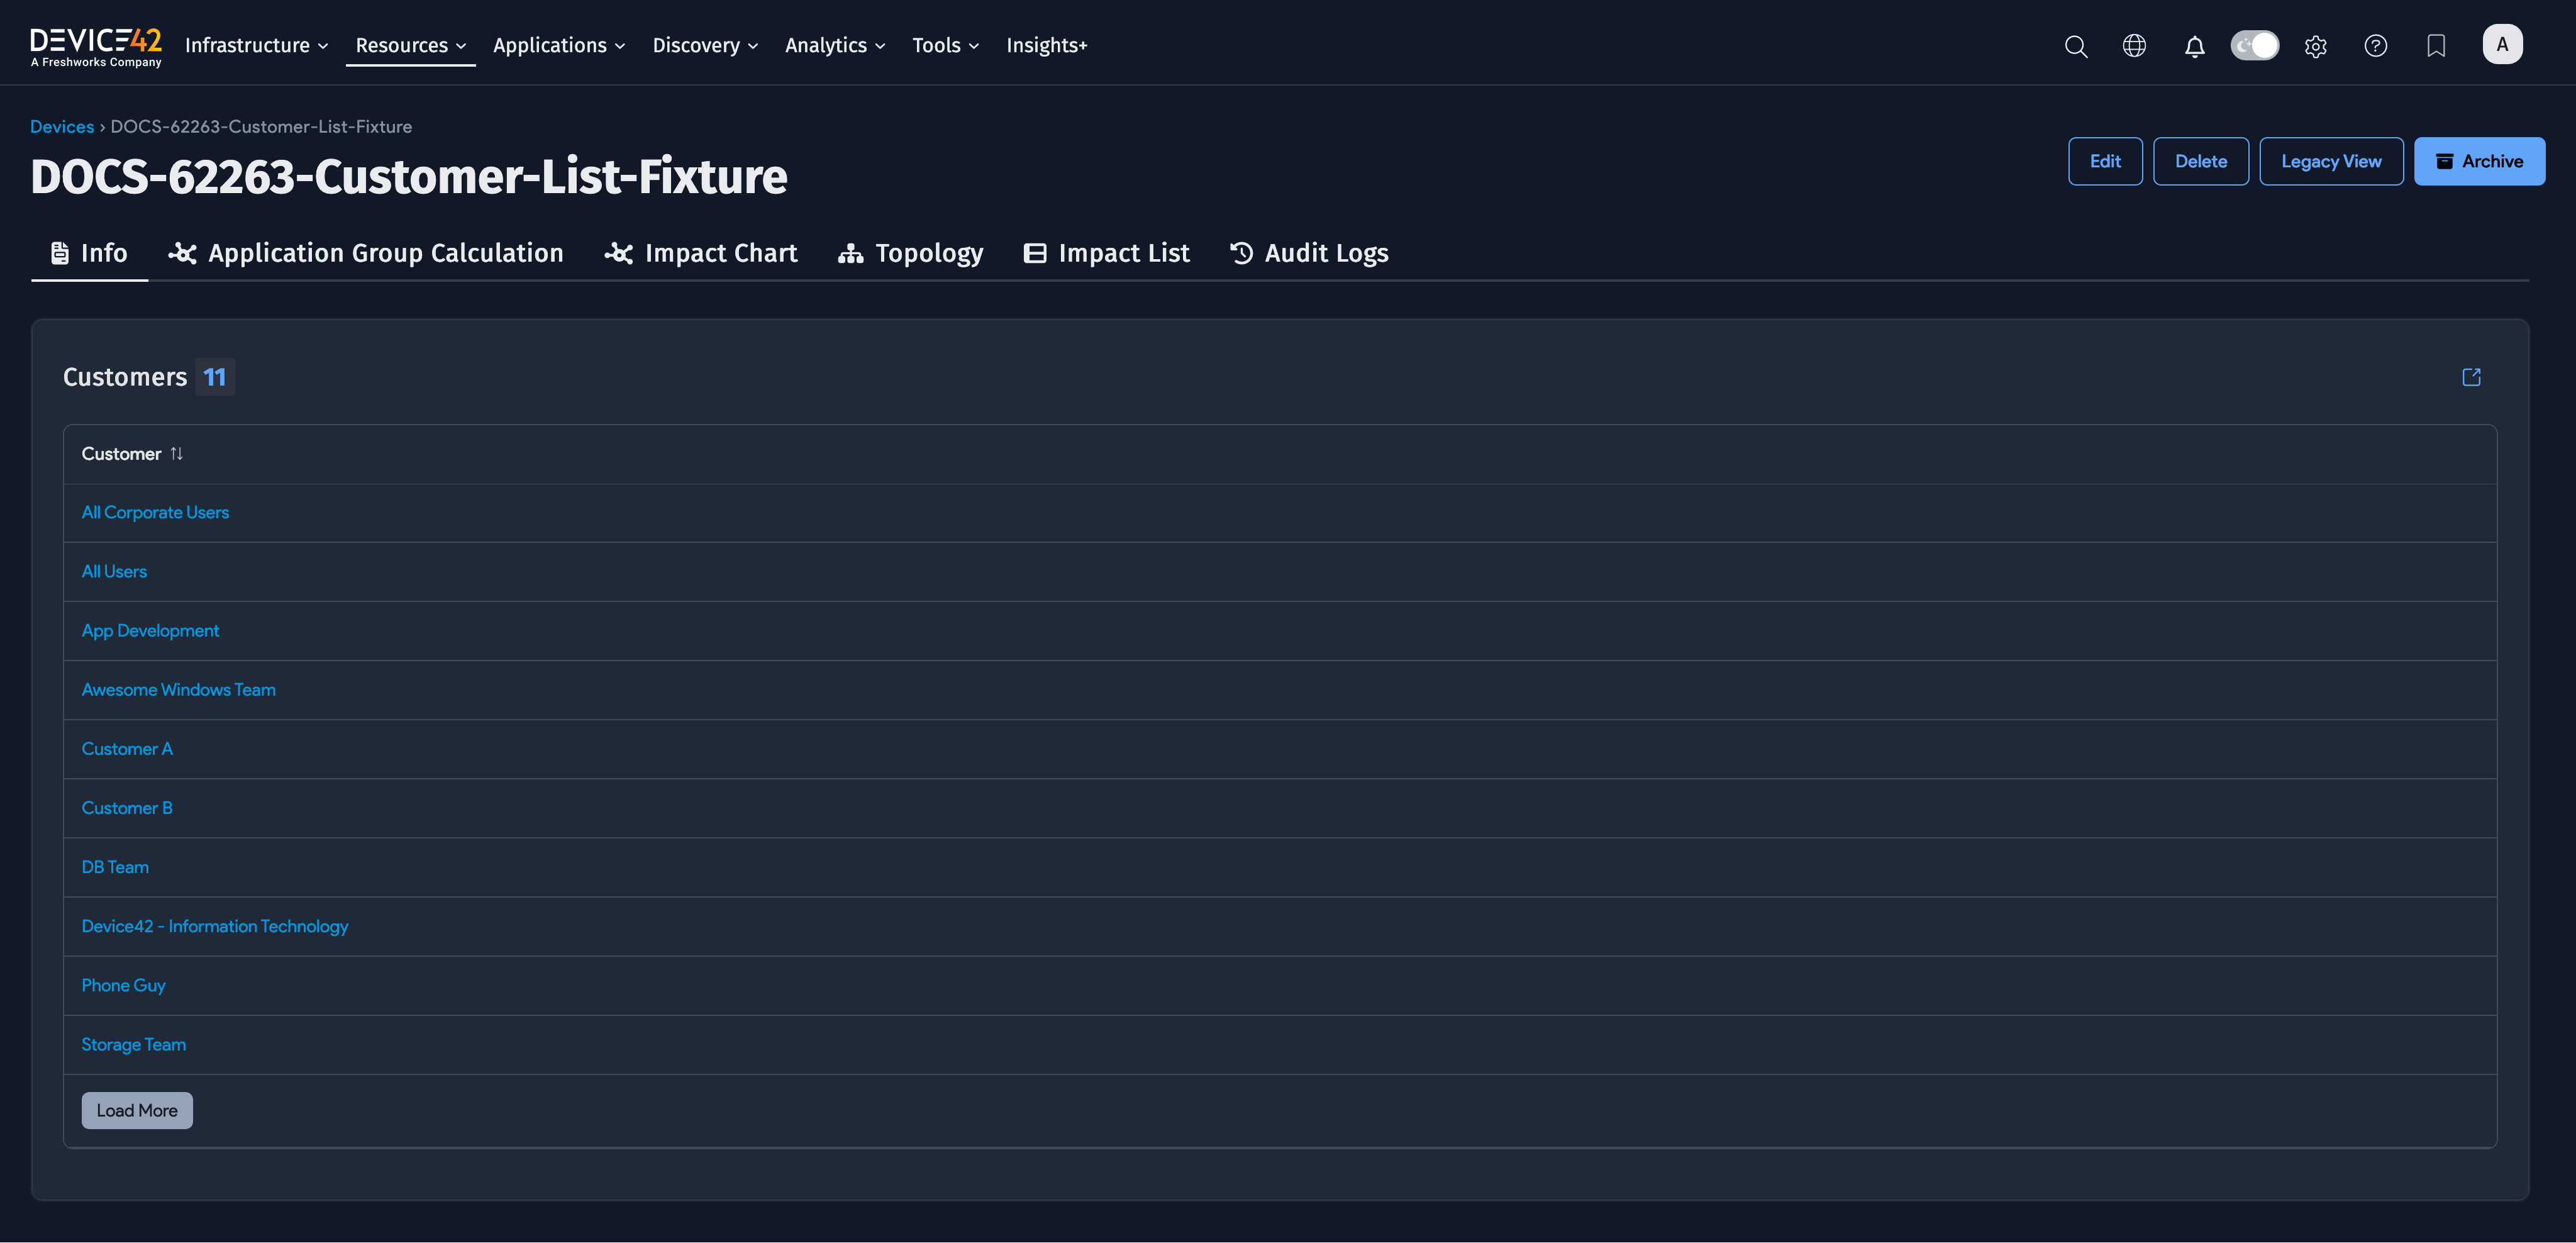Open the search icon in top bar

[2075, 46]
